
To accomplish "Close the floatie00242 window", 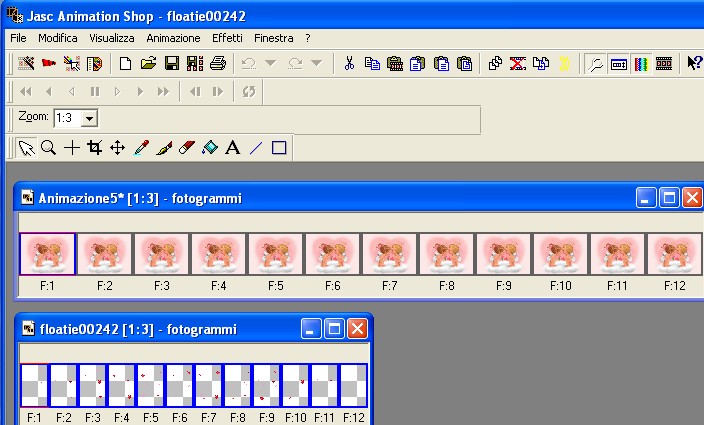I will tap(357, 329).
